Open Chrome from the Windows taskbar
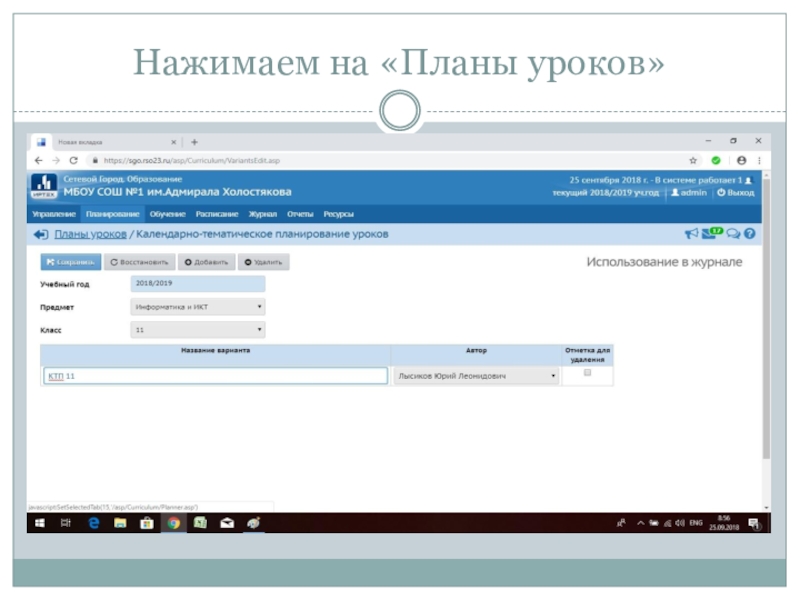The width and height of the screenshot is (800, 600). click(x=173, y=522)
